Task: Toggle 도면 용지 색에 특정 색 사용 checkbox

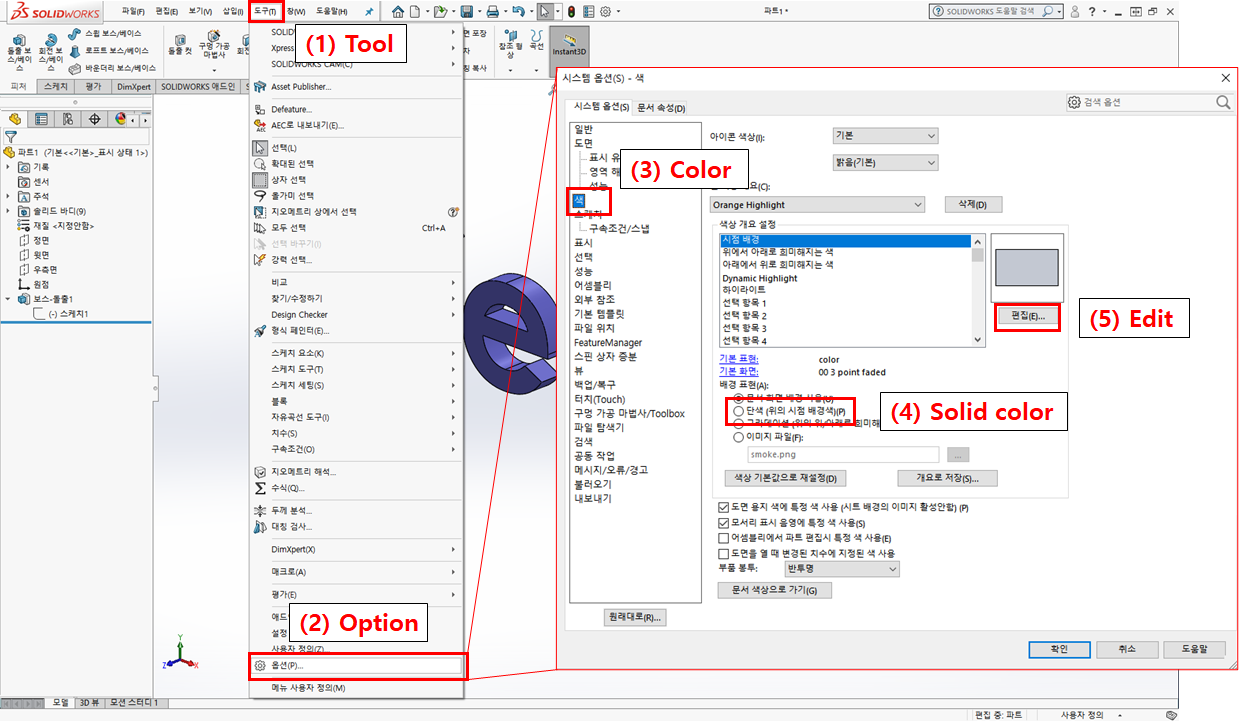Action: [724, 508]
